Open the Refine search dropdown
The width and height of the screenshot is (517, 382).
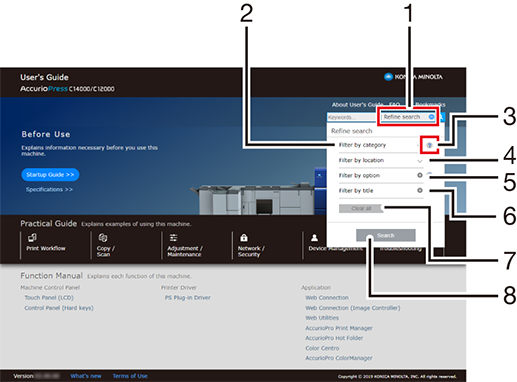[408, 117]
